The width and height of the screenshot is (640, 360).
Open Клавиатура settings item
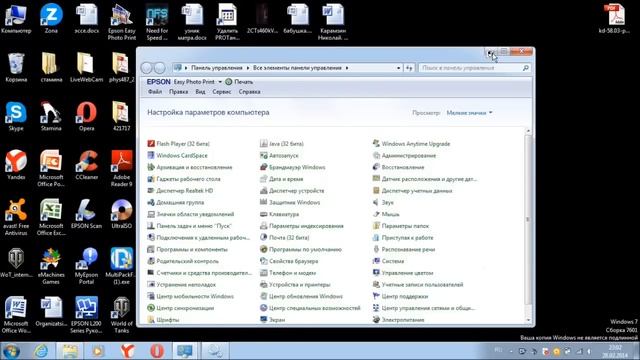[x=280, y=214]
